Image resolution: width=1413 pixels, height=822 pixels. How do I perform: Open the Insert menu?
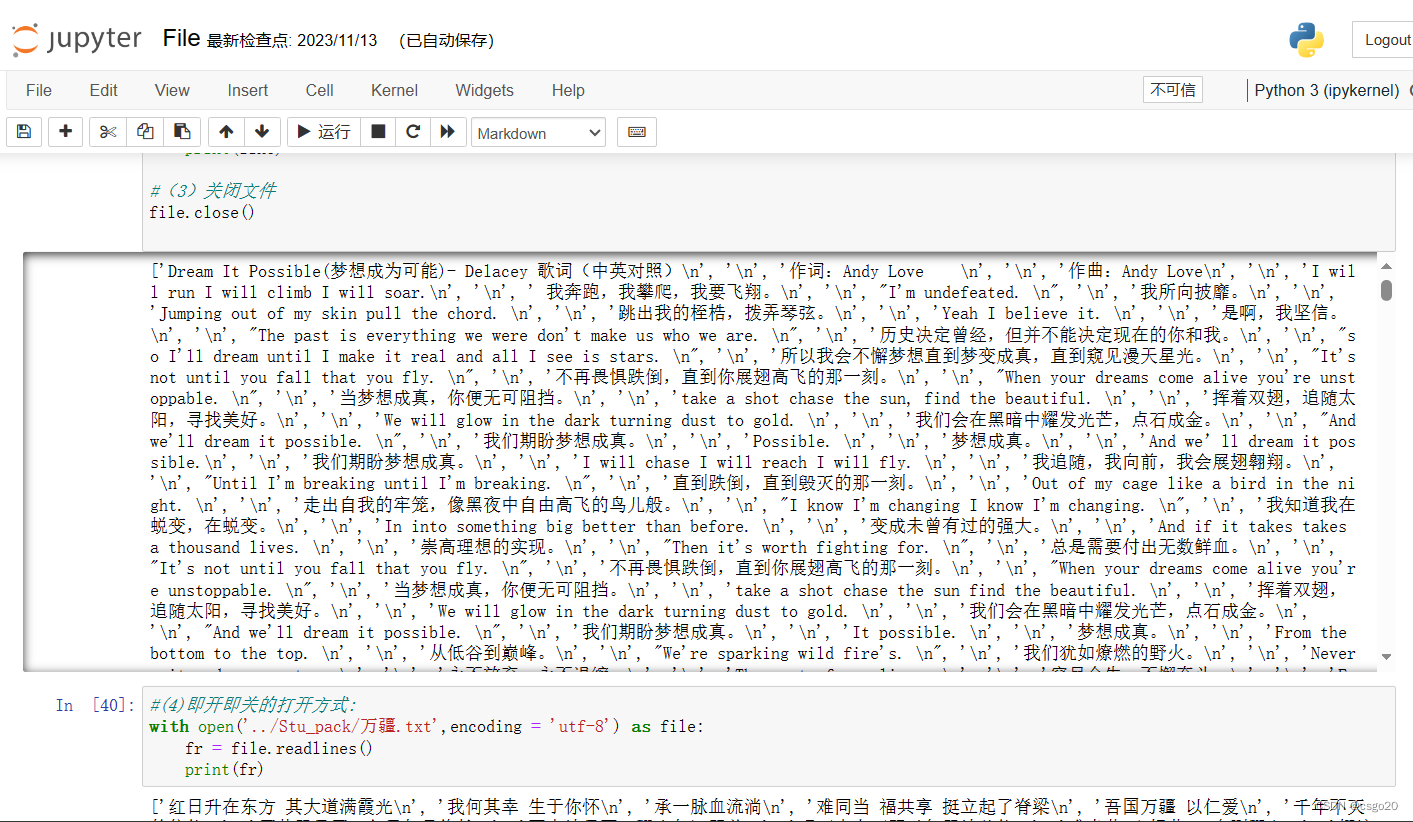(x=248, y=90)
